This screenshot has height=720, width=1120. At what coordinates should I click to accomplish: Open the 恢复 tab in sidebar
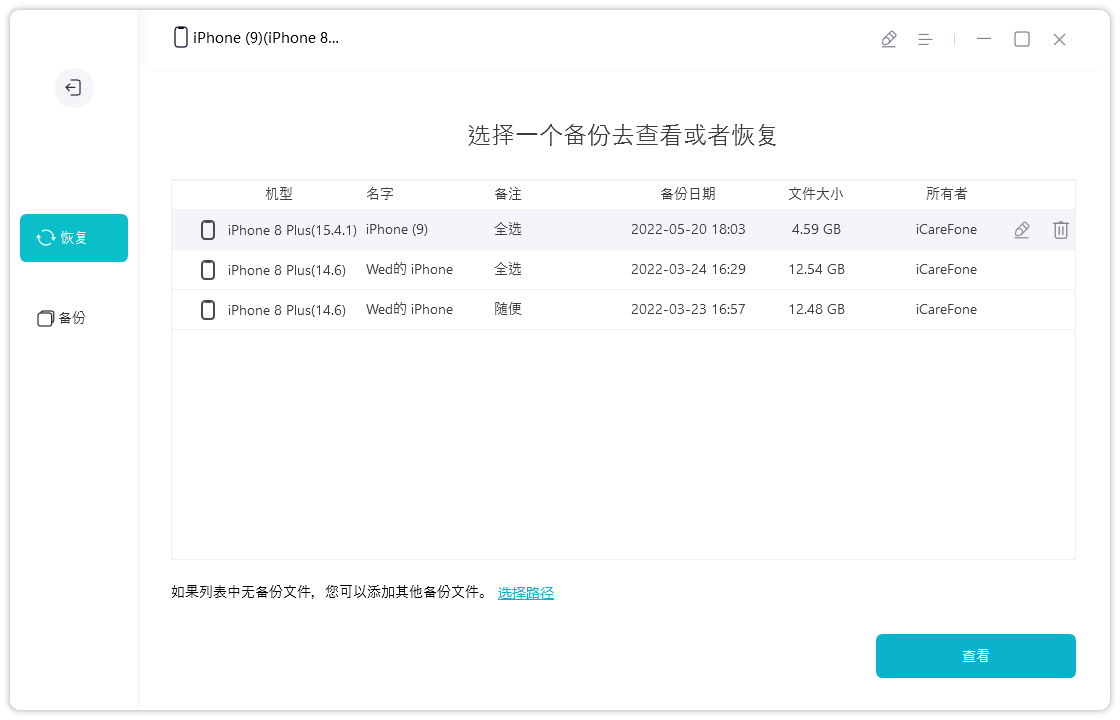coord(73,238)
